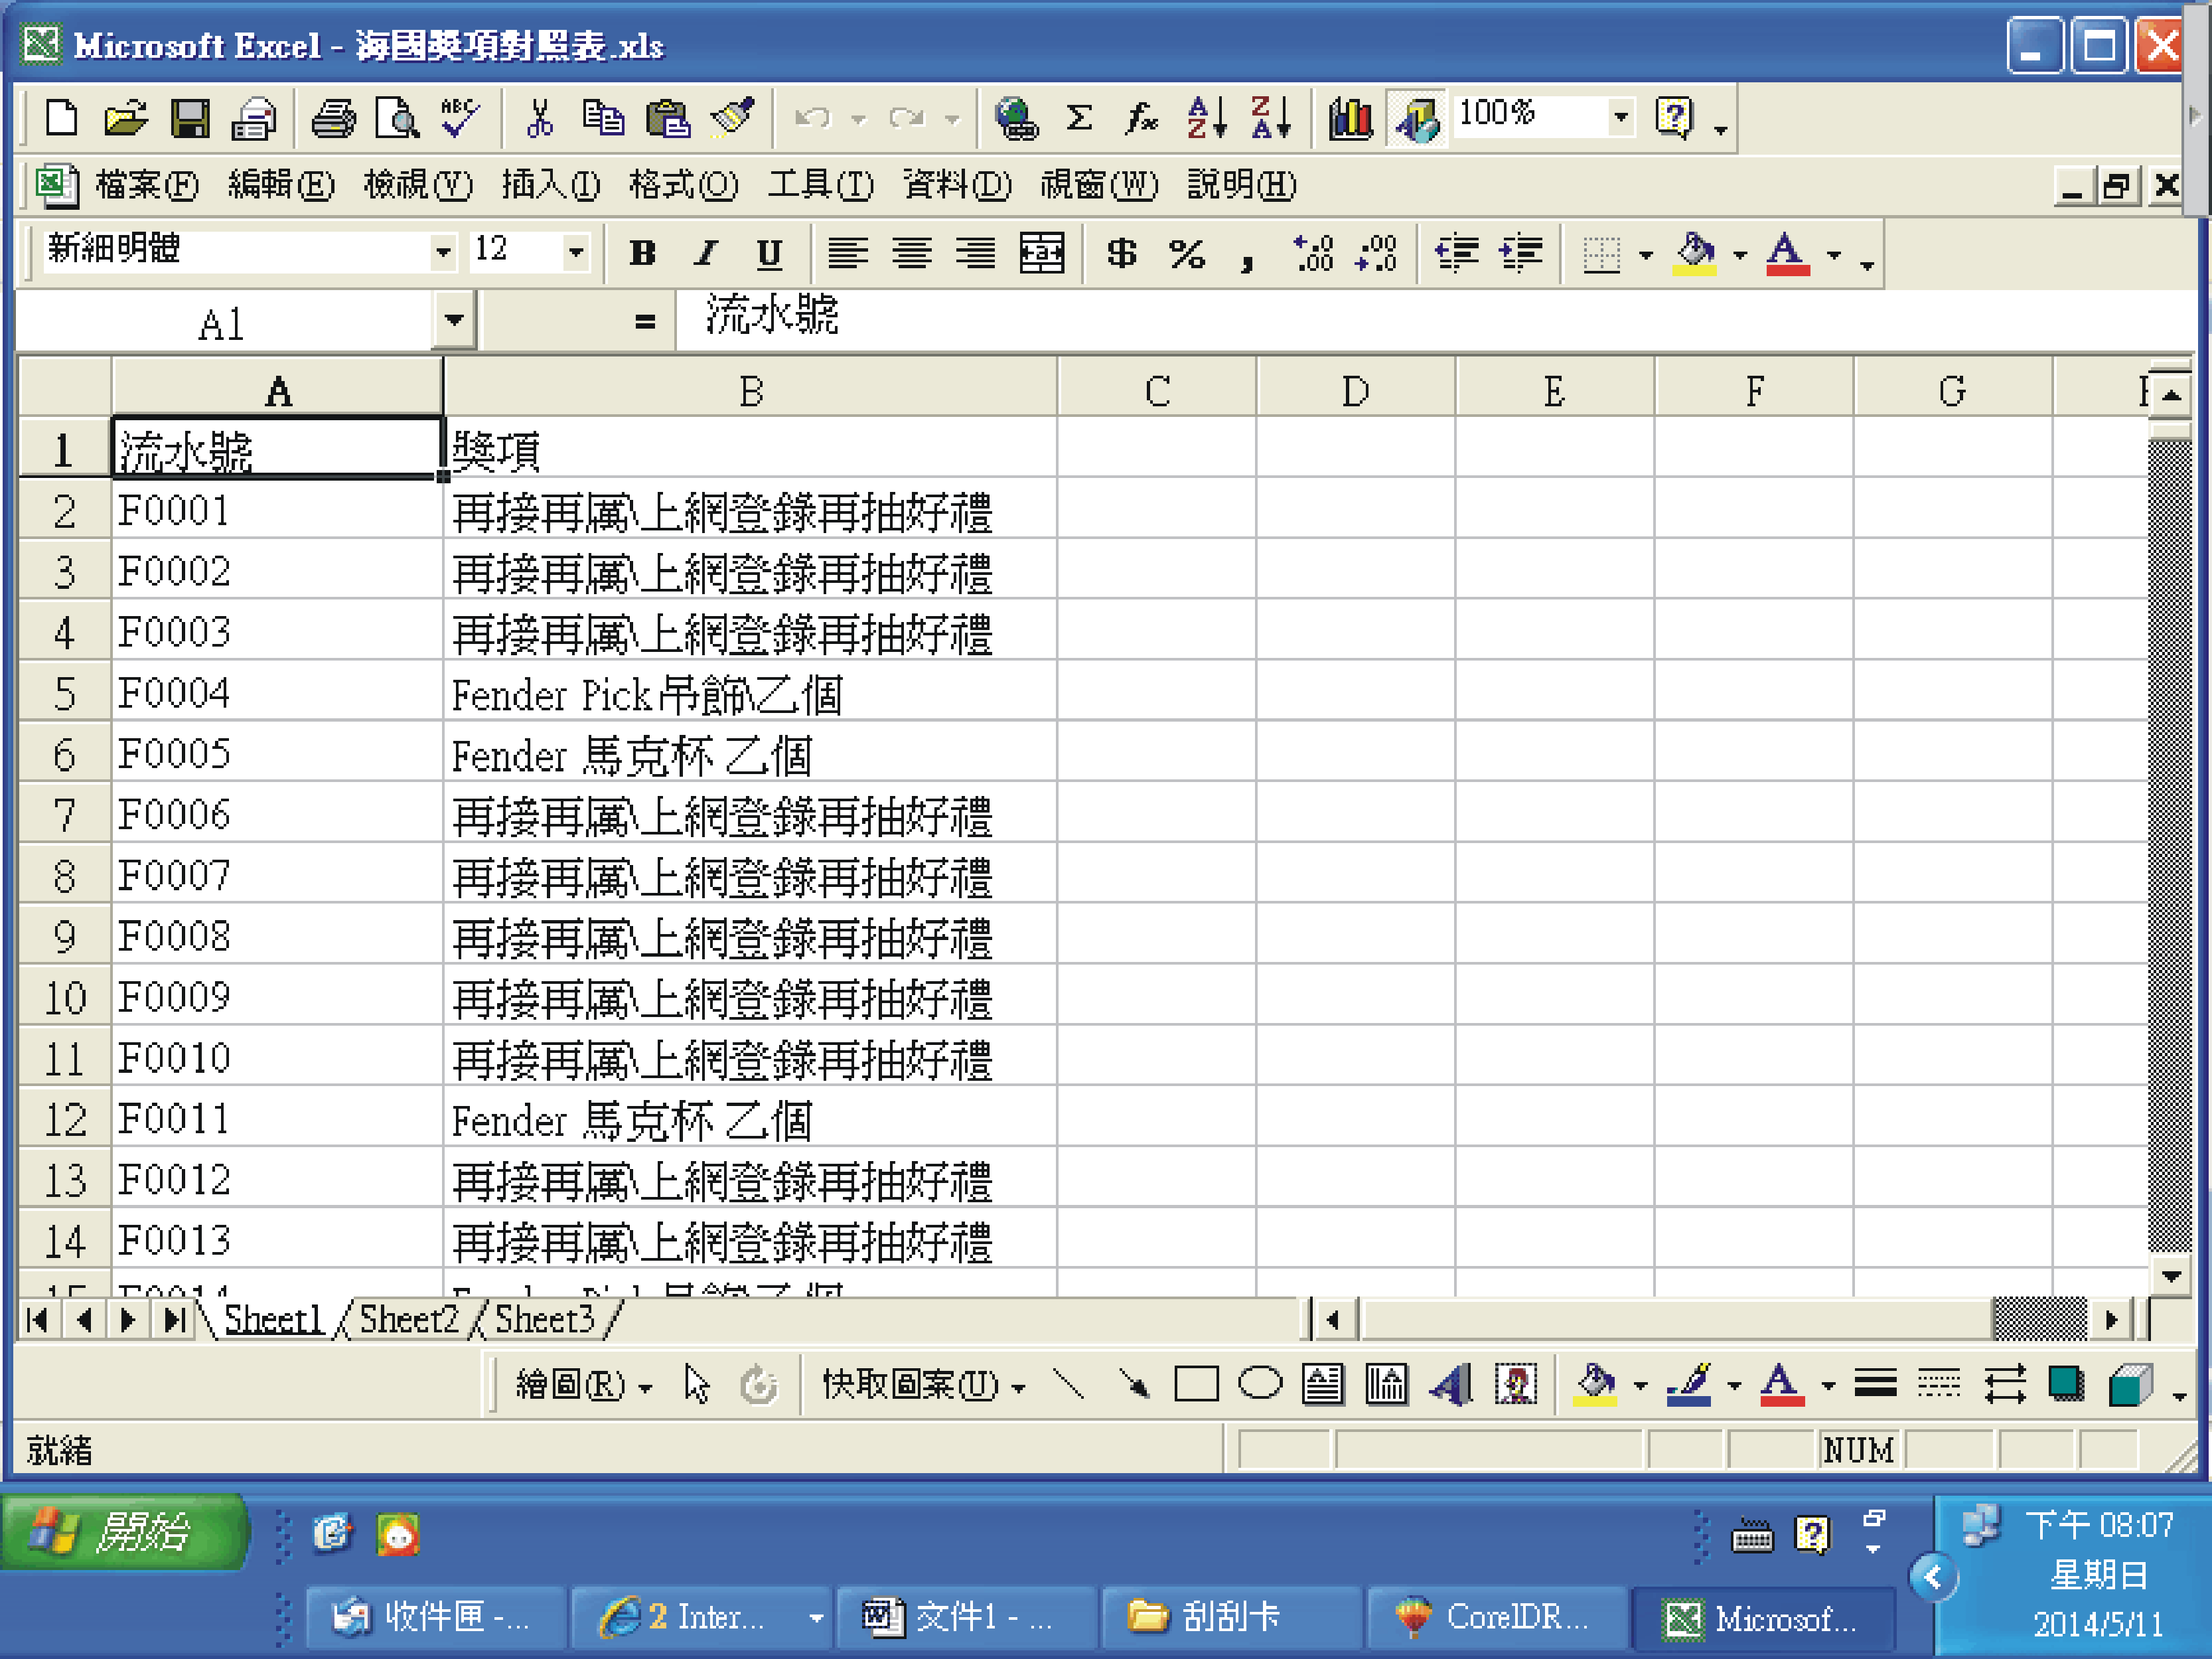Screen dimensions: 2212x1659
Task: Cut the selection with the scissors icon
Action: coord(540,118)
